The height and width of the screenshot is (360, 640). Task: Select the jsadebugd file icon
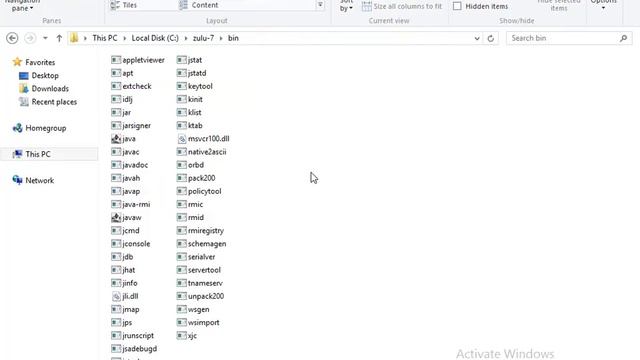[x=116, y=349]
